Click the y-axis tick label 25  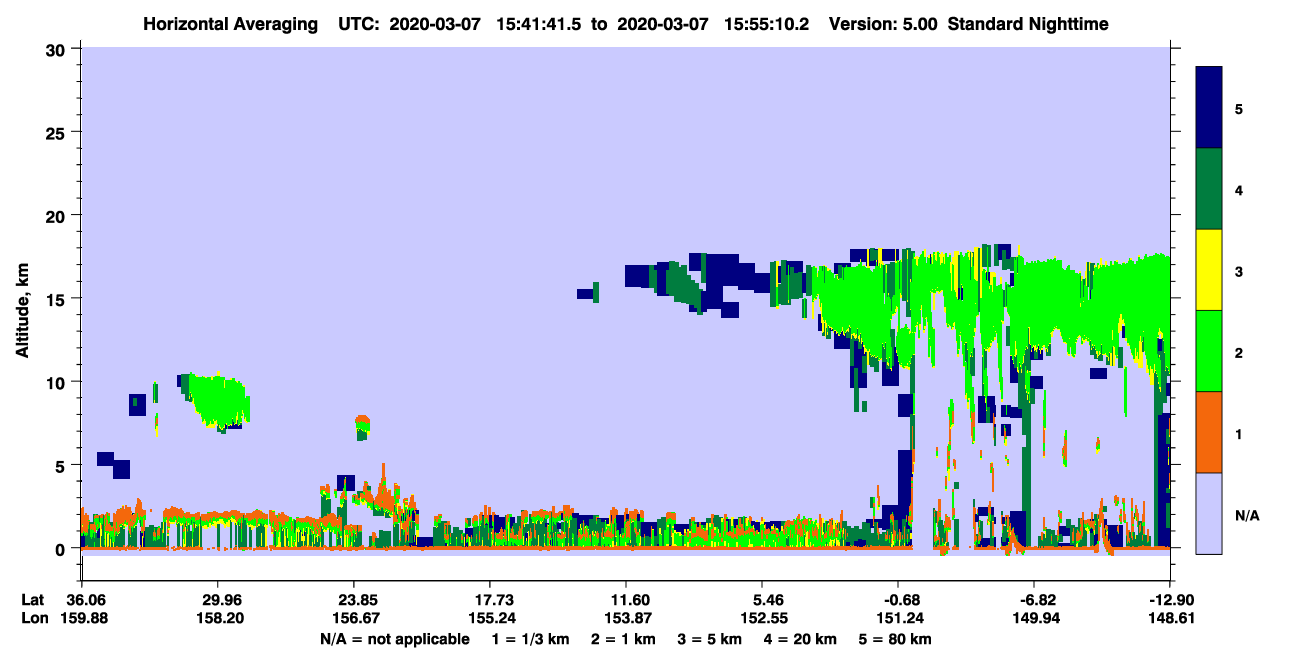pyautogui.click(x=58, y=132)
